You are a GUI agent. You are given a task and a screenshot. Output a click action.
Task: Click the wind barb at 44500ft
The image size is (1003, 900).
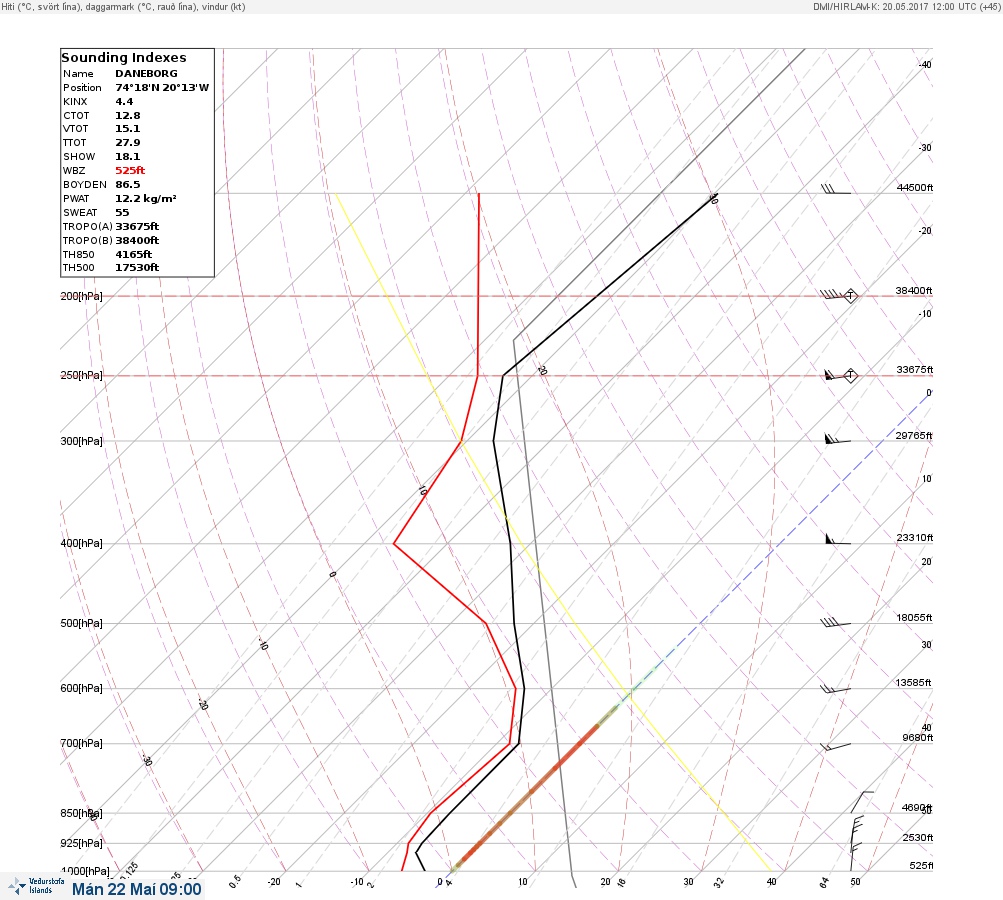click(x=835, y=189)
